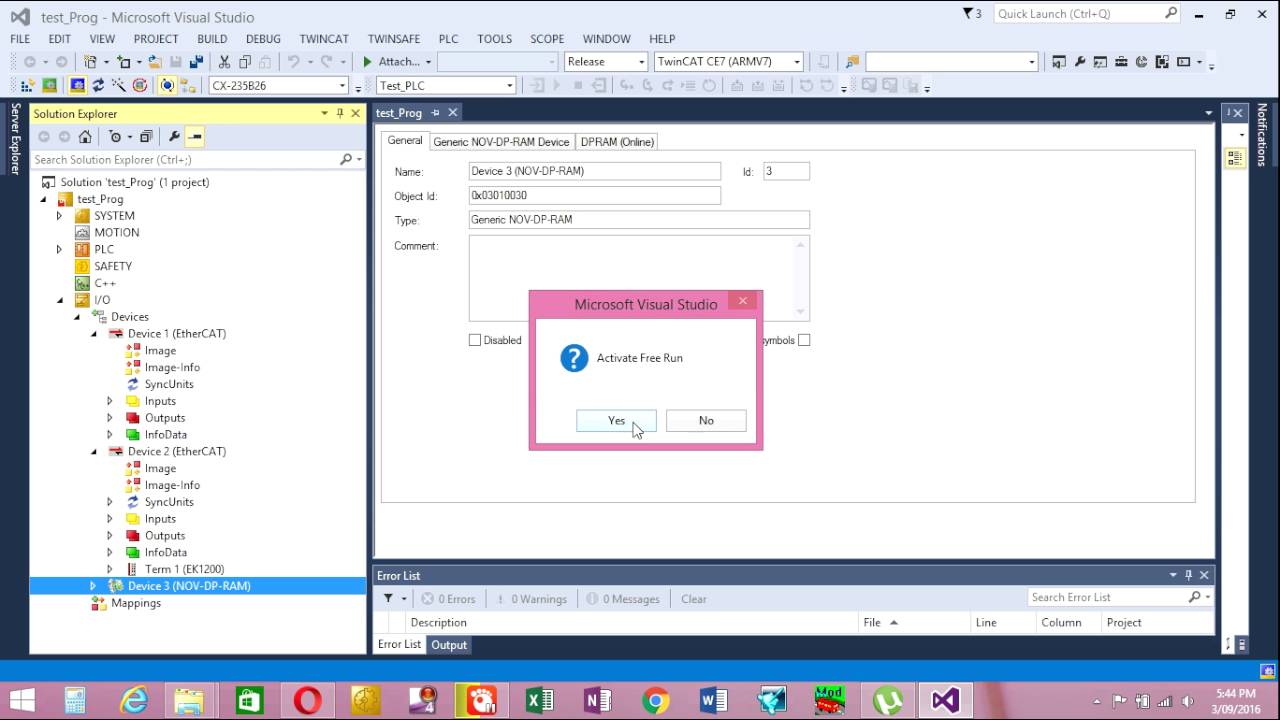This screenshot has width=1280, height=720.
Task: Click the Toolbox icon in top toolbar
Action: coord(1121,61)
